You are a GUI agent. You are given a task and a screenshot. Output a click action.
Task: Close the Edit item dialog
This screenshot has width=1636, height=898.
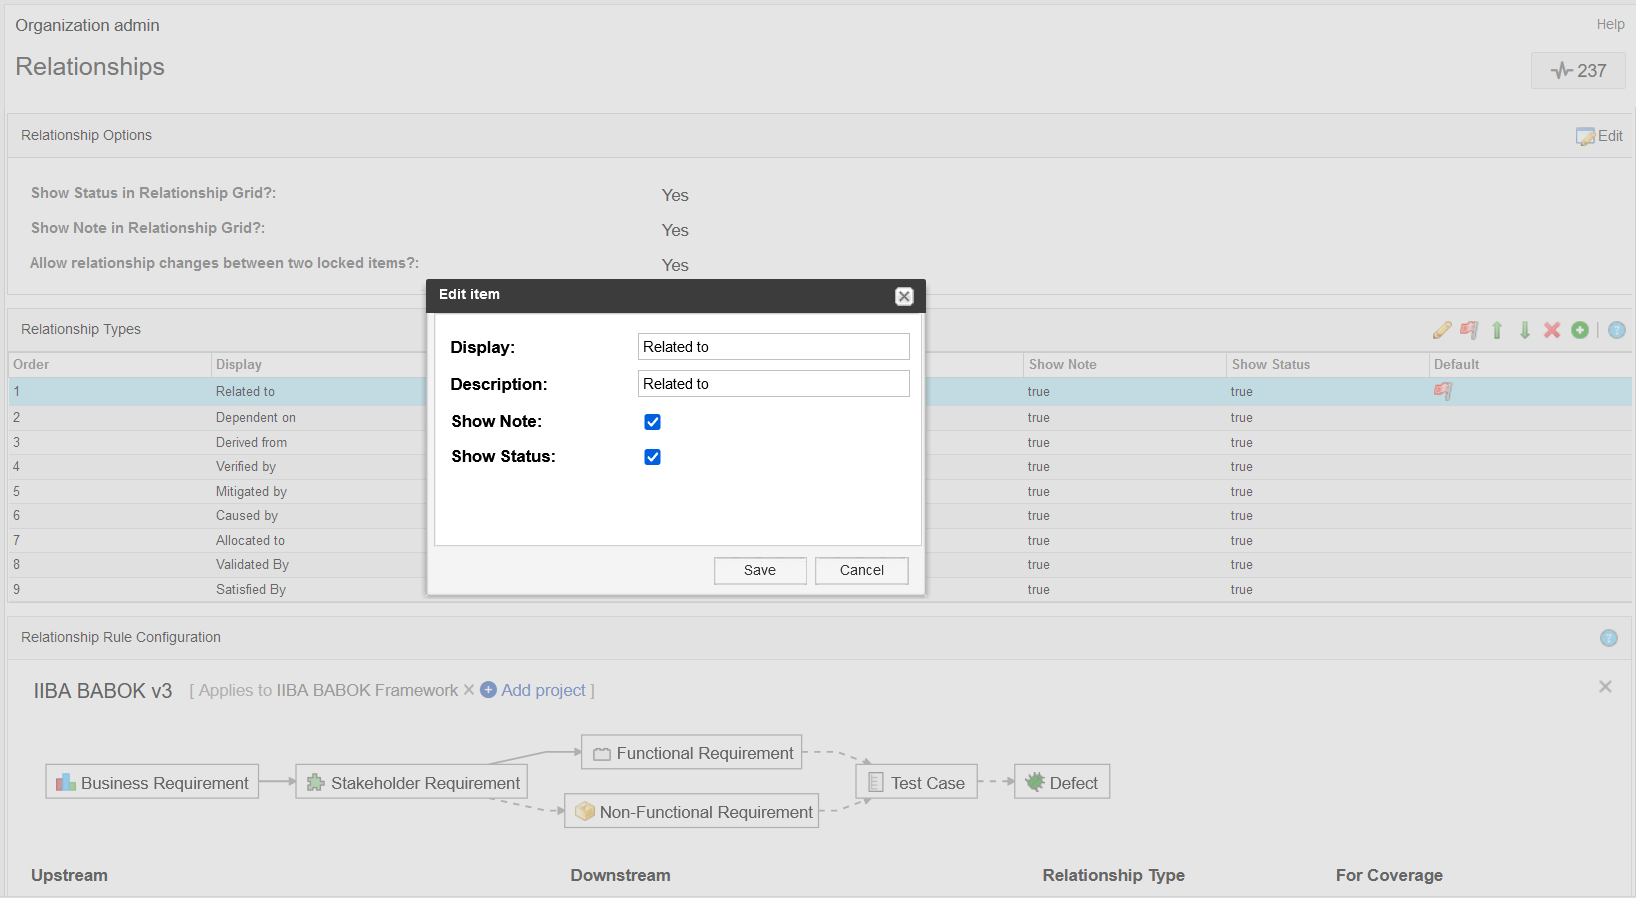pyautogui.click(x=904, y=296)
